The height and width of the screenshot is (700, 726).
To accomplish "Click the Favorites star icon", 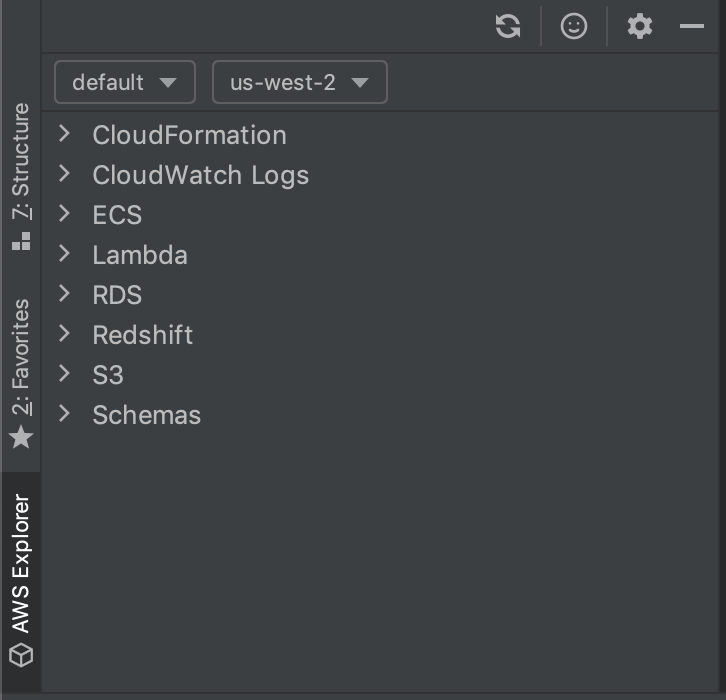I will (21, 437).
